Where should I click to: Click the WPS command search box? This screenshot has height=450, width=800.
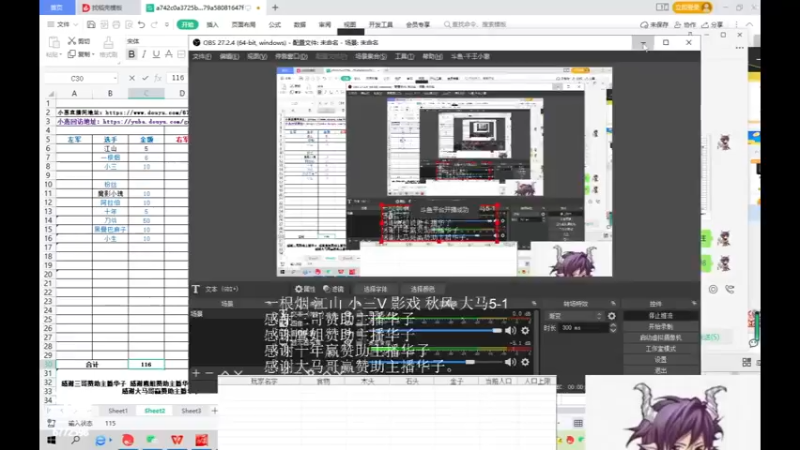click(x=476, y=24)
